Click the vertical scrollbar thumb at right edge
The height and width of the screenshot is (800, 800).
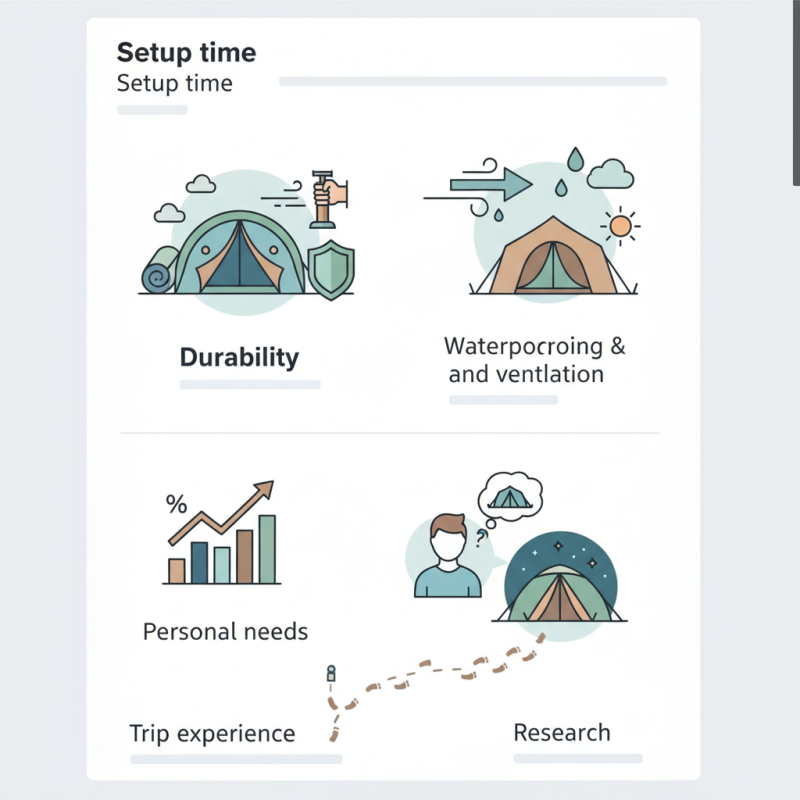pyautogui.click(x=796, y=92)
